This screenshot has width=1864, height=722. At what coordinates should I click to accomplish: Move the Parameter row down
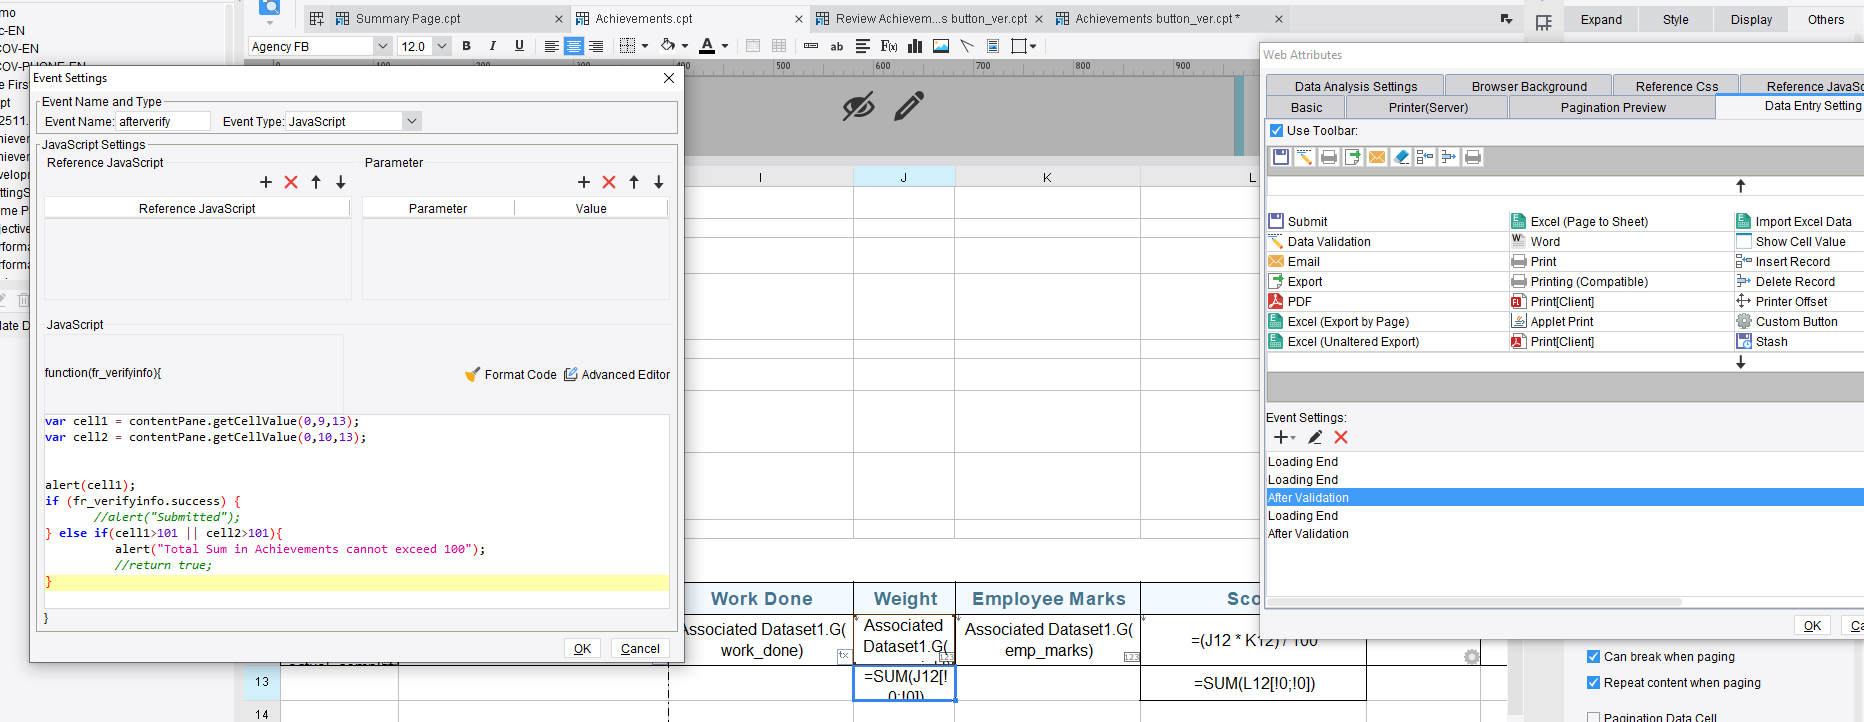click(659, 182)
